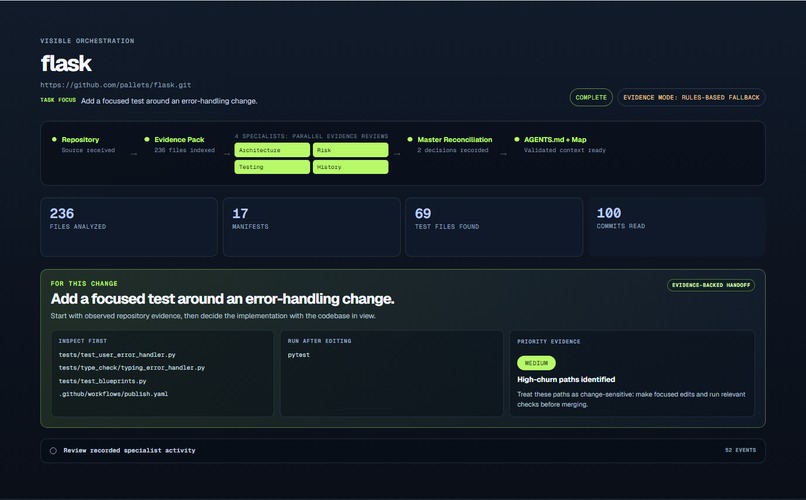
Task: Click tests/test_blueprints.py path
Action: 102,381
